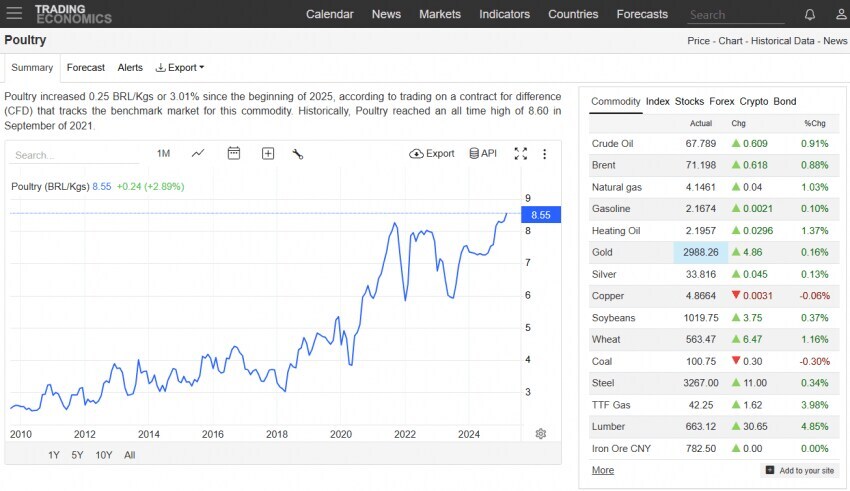Expand the Export dropdown menu

point(180,68)
